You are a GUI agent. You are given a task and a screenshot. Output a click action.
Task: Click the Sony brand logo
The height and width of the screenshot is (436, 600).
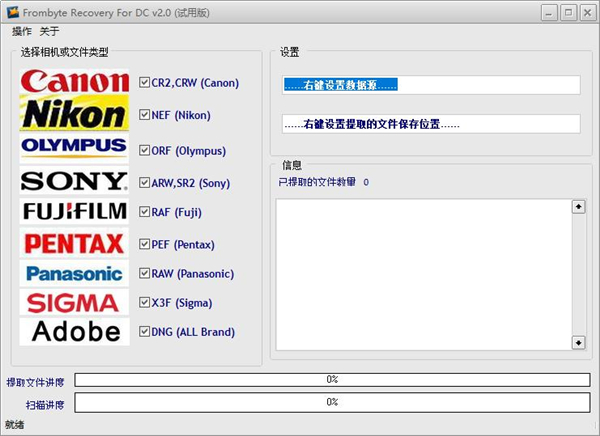point(75,181)
